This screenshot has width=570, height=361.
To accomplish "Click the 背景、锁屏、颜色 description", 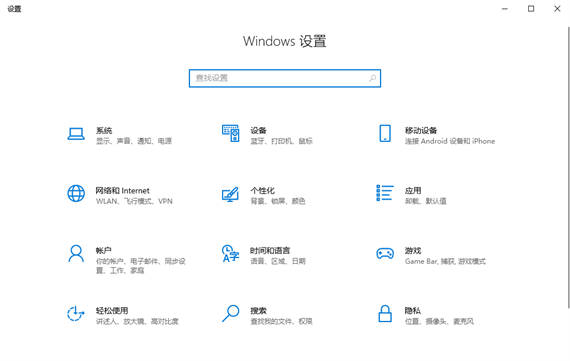I will pos(278,201).
